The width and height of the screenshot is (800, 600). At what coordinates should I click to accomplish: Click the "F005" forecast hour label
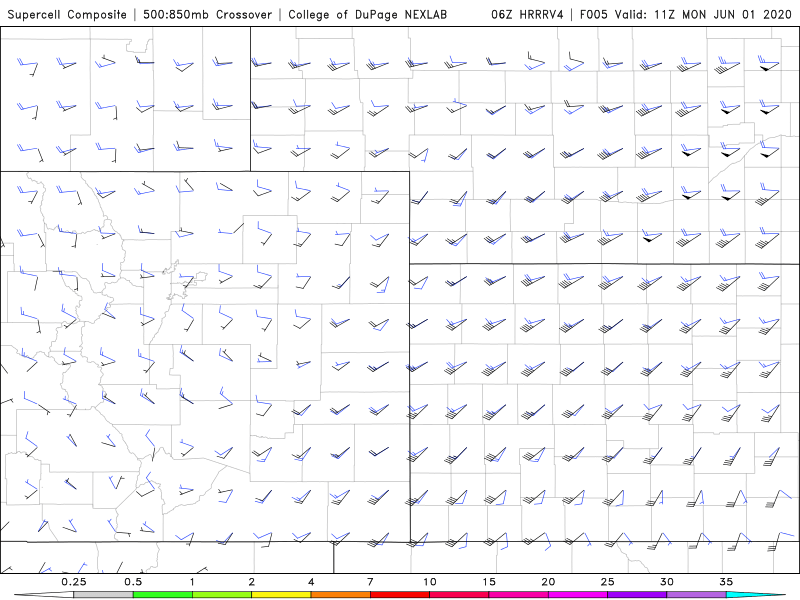(x=594, y=15)
